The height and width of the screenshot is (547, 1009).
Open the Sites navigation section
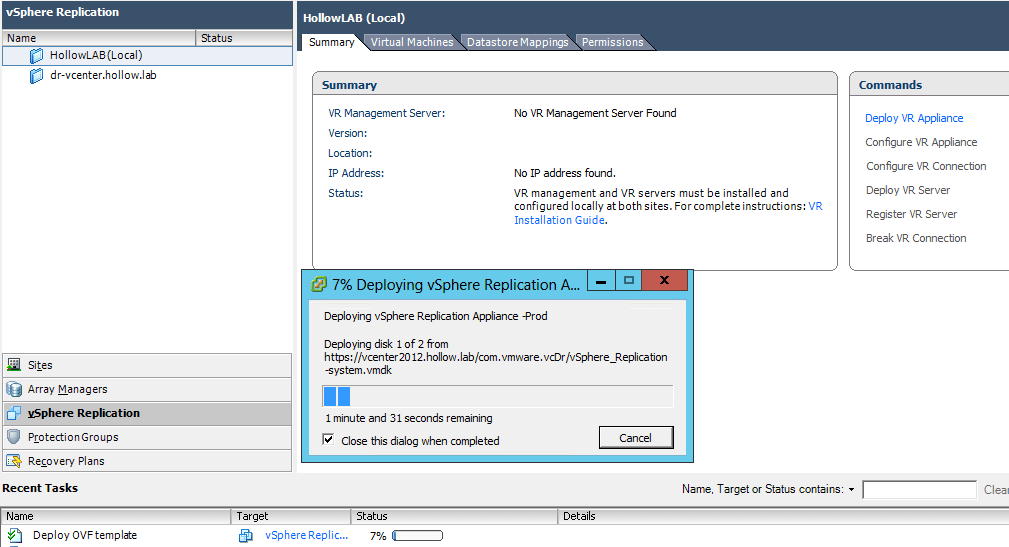[x=147, y=365]
